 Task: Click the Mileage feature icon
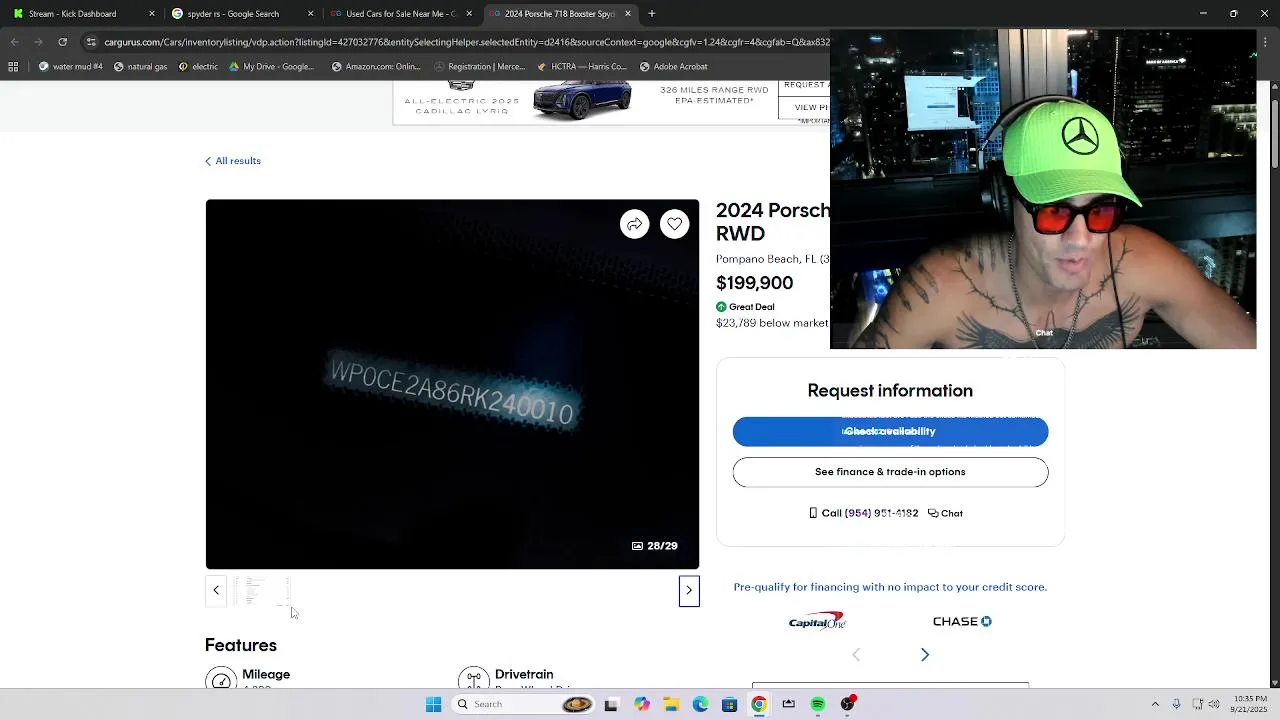[221, 680]
